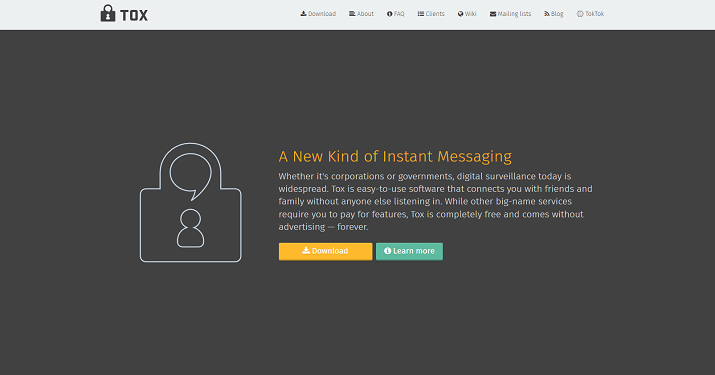
Task: Click the TokTok circle icon in the navbar
Action: point(580,14)
